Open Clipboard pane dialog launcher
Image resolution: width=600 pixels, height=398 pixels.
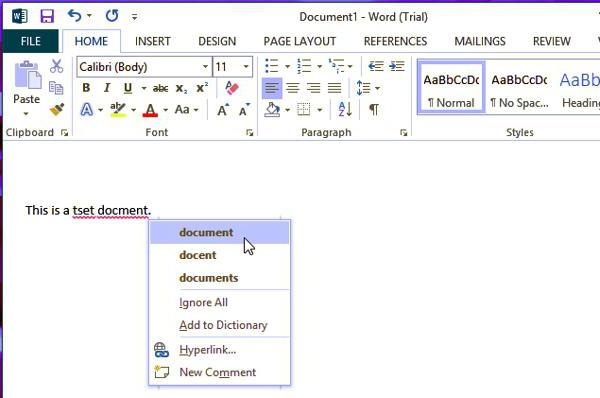click(64, 133)
